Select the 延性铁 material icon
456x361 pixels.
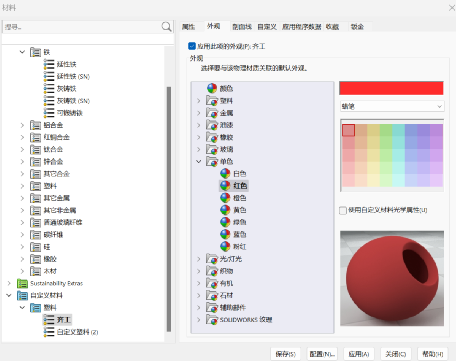49,64
